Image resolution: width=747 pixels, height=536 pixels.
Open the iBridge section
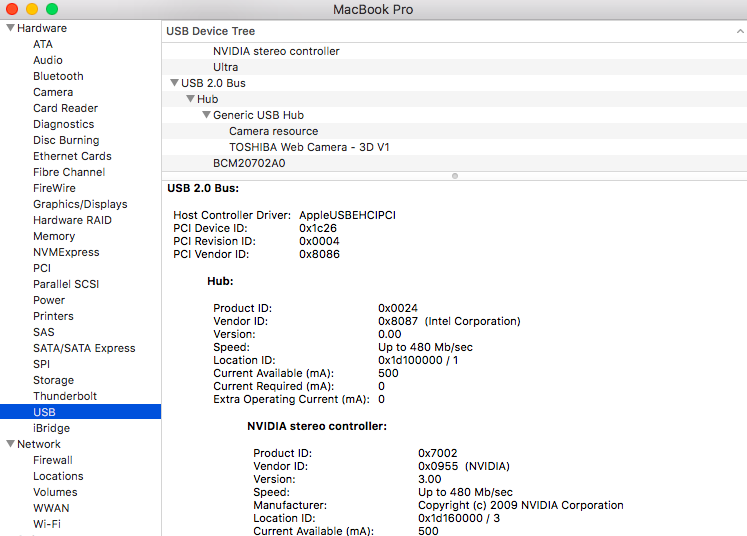click(x=51, y=428)
